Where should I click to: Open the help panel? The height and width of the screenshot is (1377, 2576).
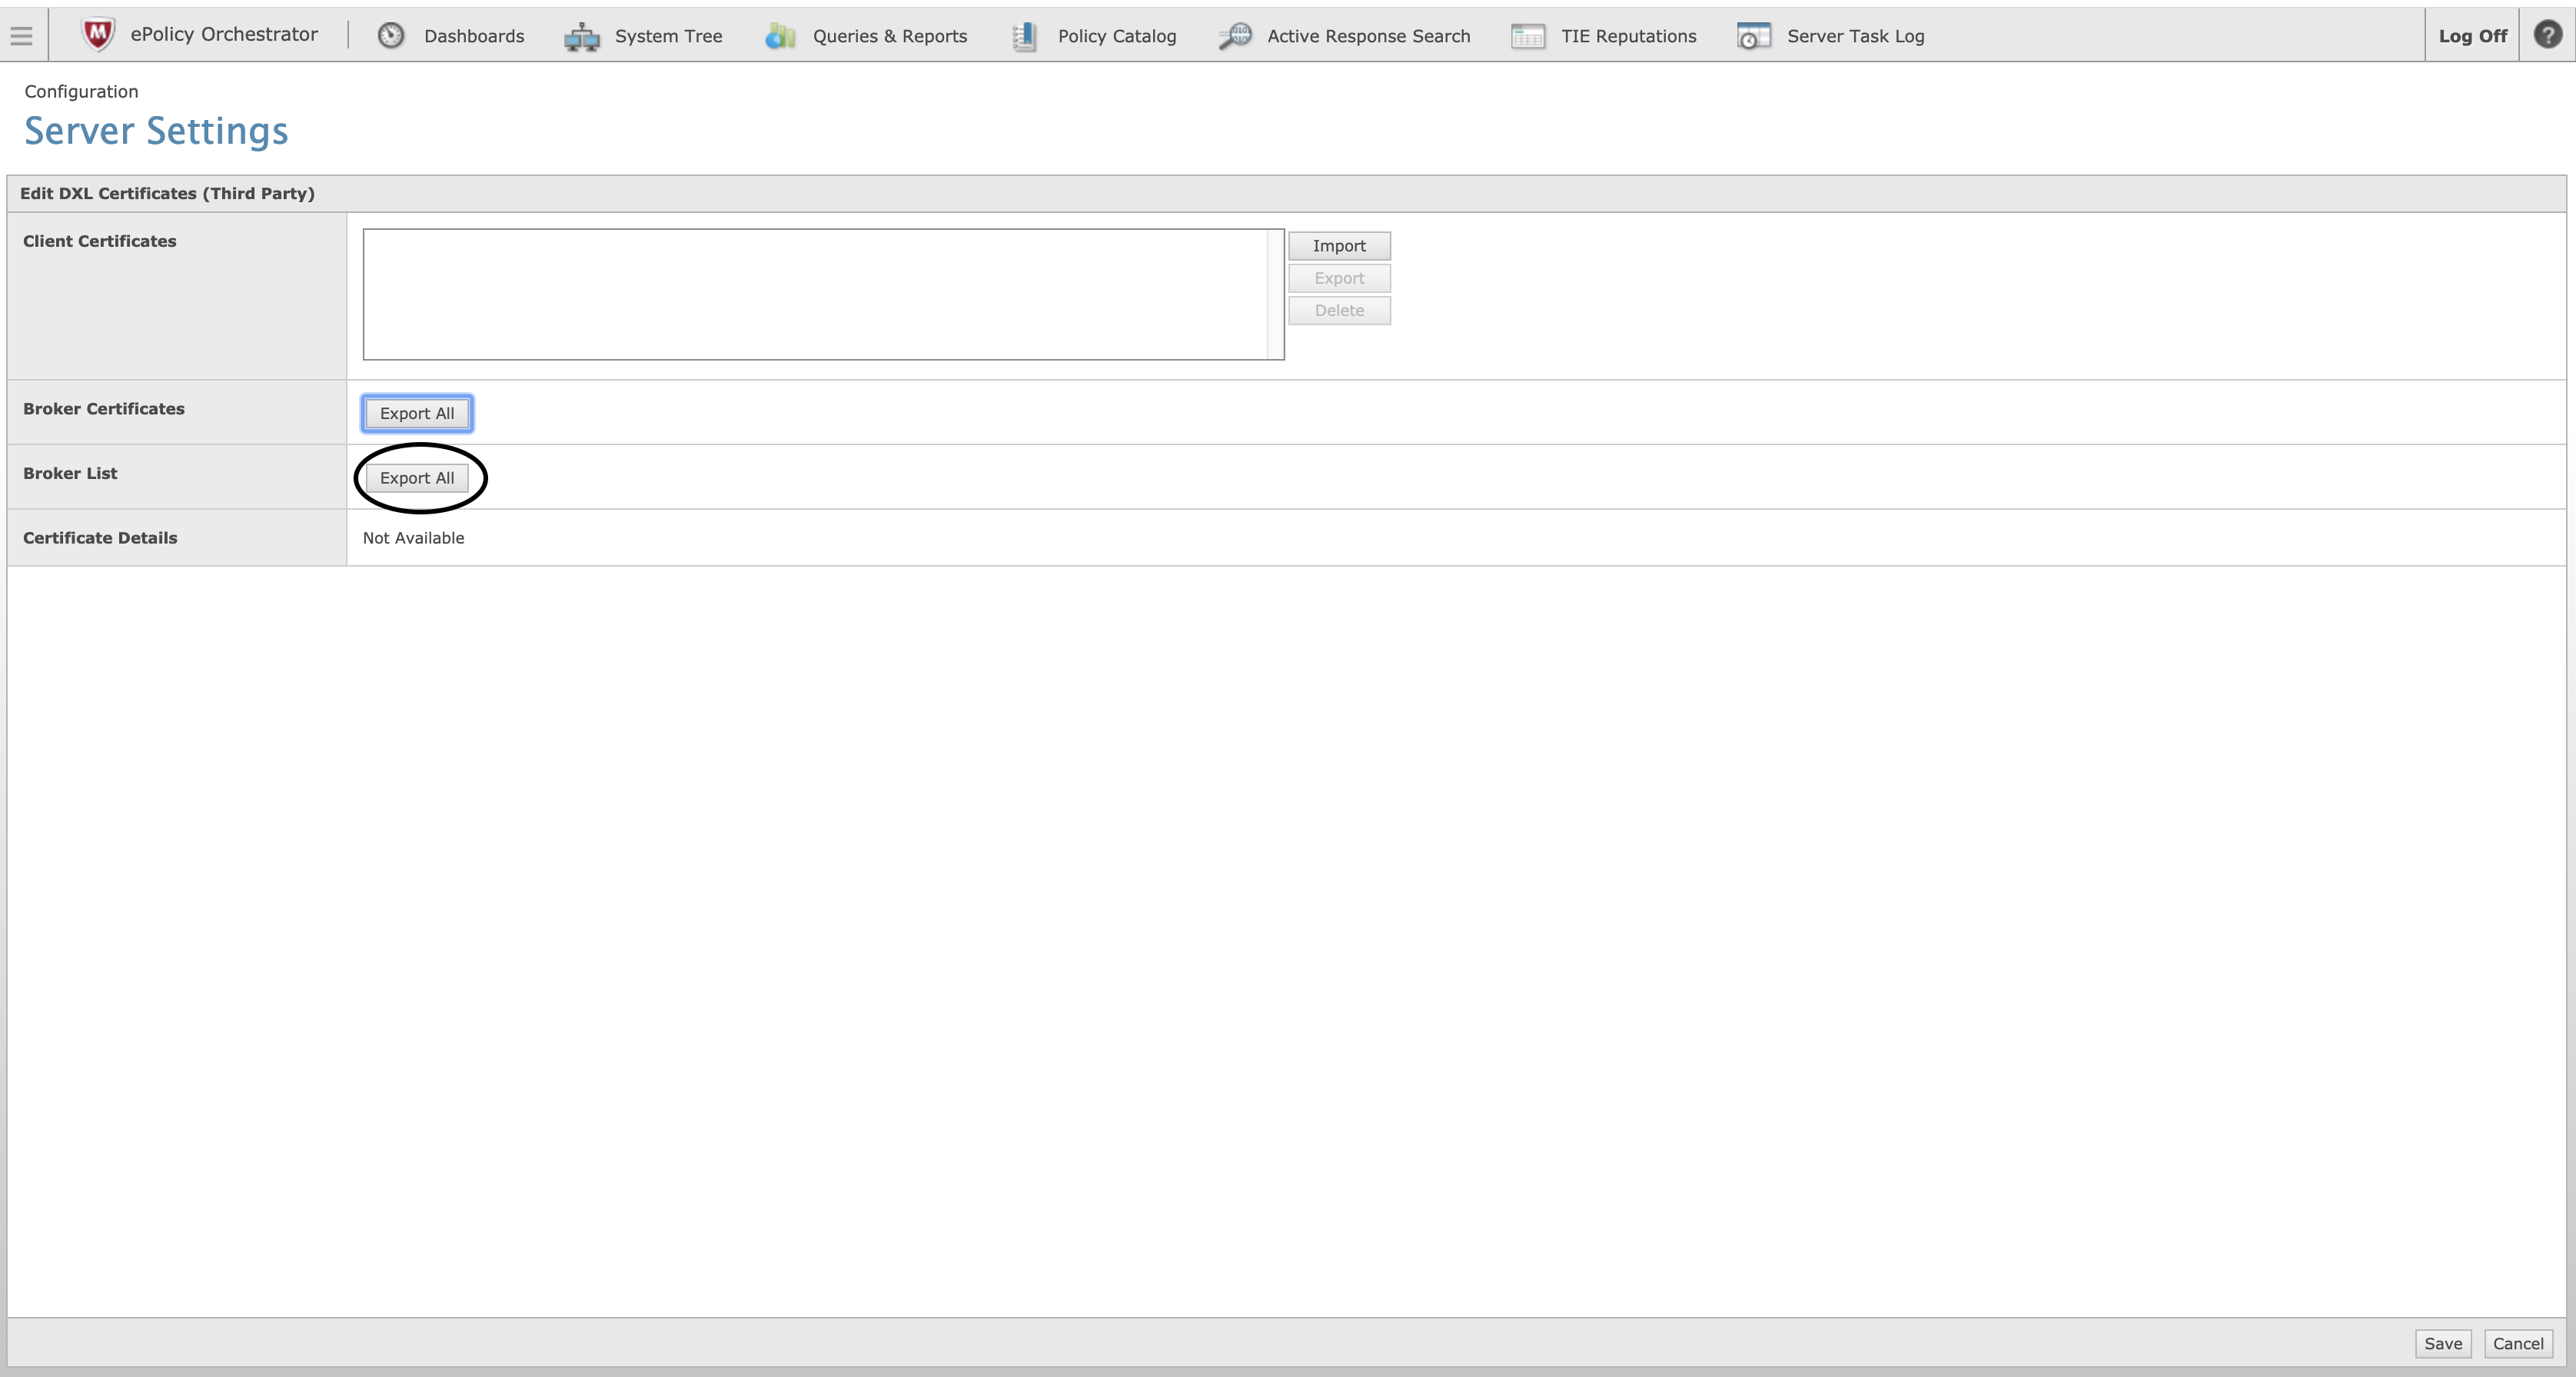(x=2546, y=35)
